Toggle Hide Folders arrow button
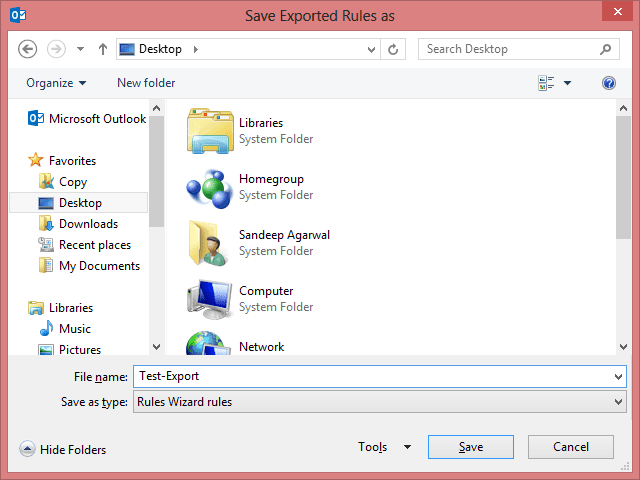 tap(27, 449)
